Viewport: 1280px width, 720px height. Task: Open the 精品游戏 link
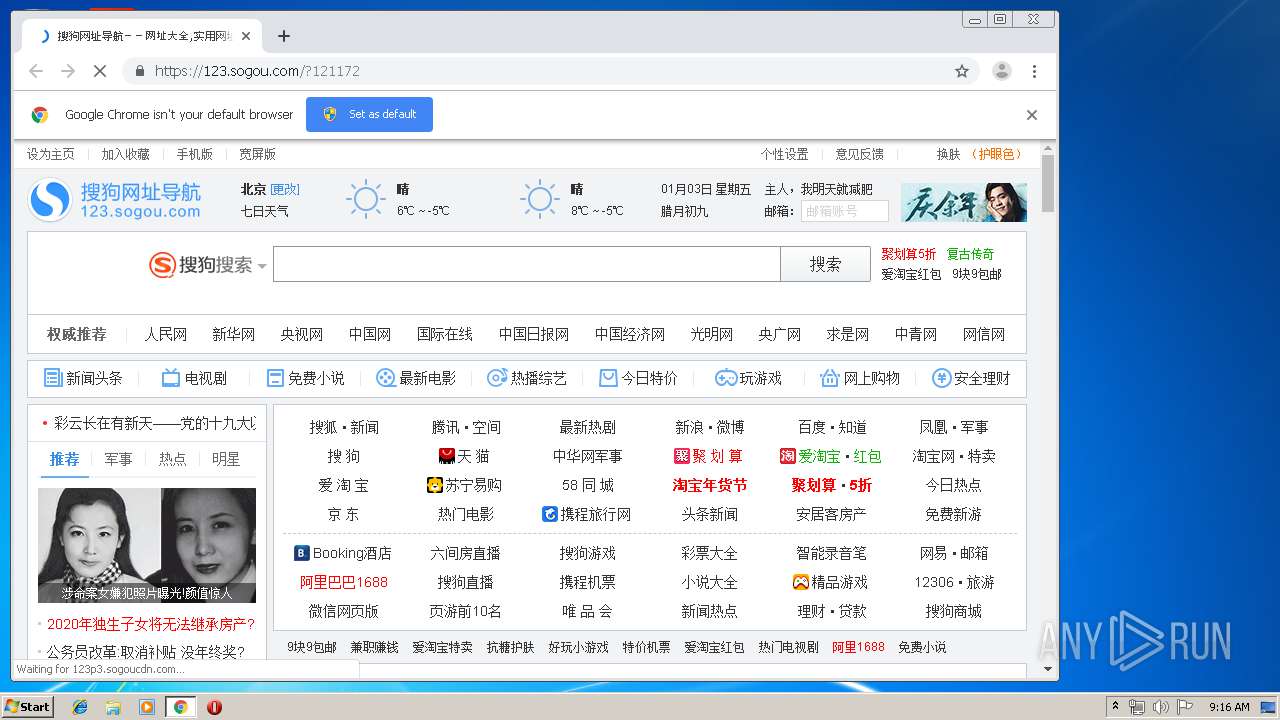coord(830,582)
